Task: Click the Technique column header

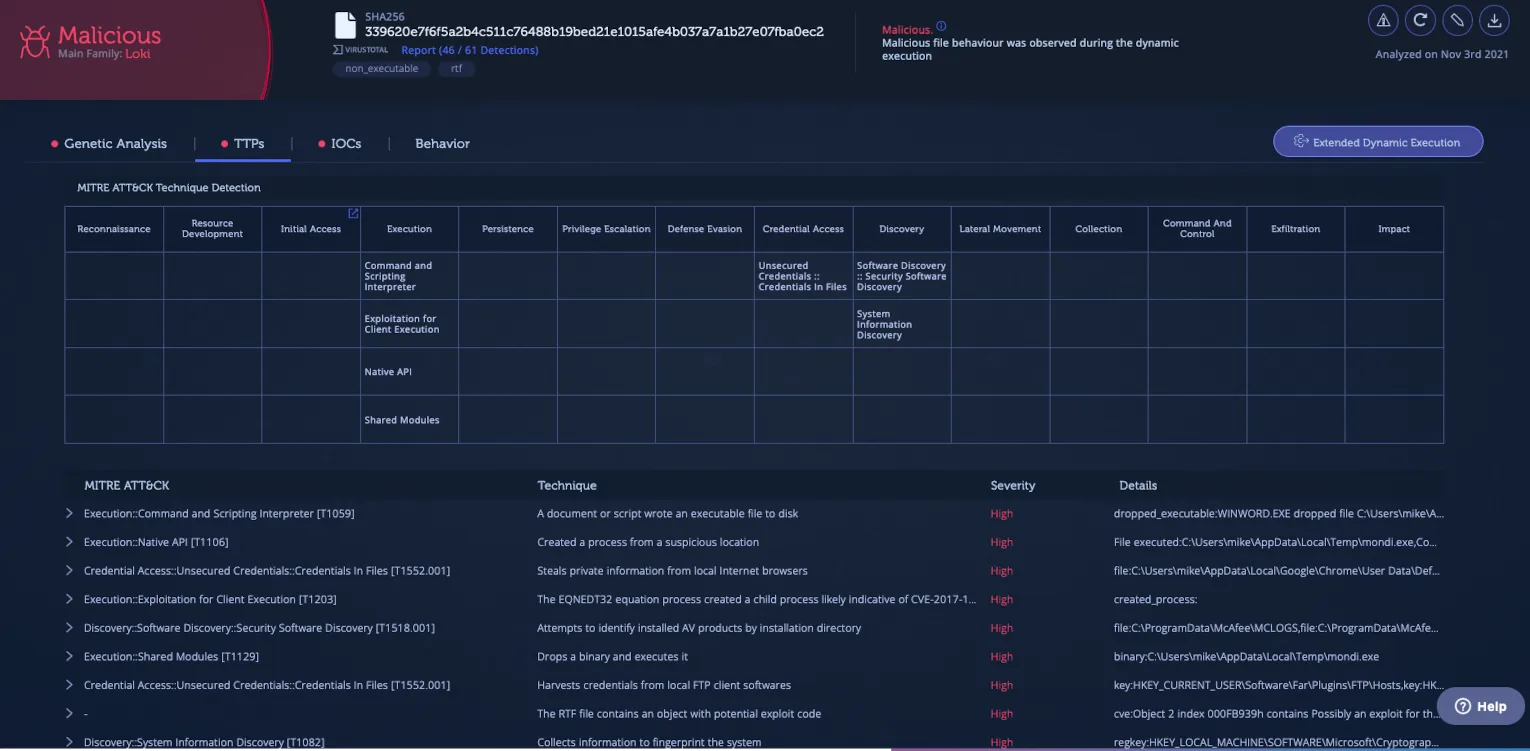Action: click(567, 486)
